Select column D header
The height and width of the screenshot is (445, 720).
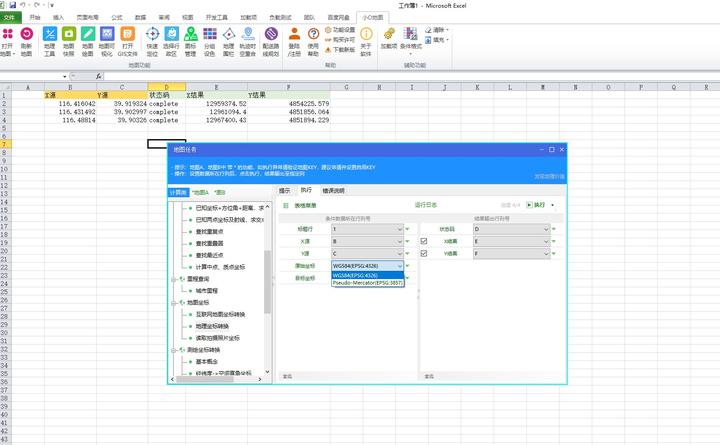[167, 87]
